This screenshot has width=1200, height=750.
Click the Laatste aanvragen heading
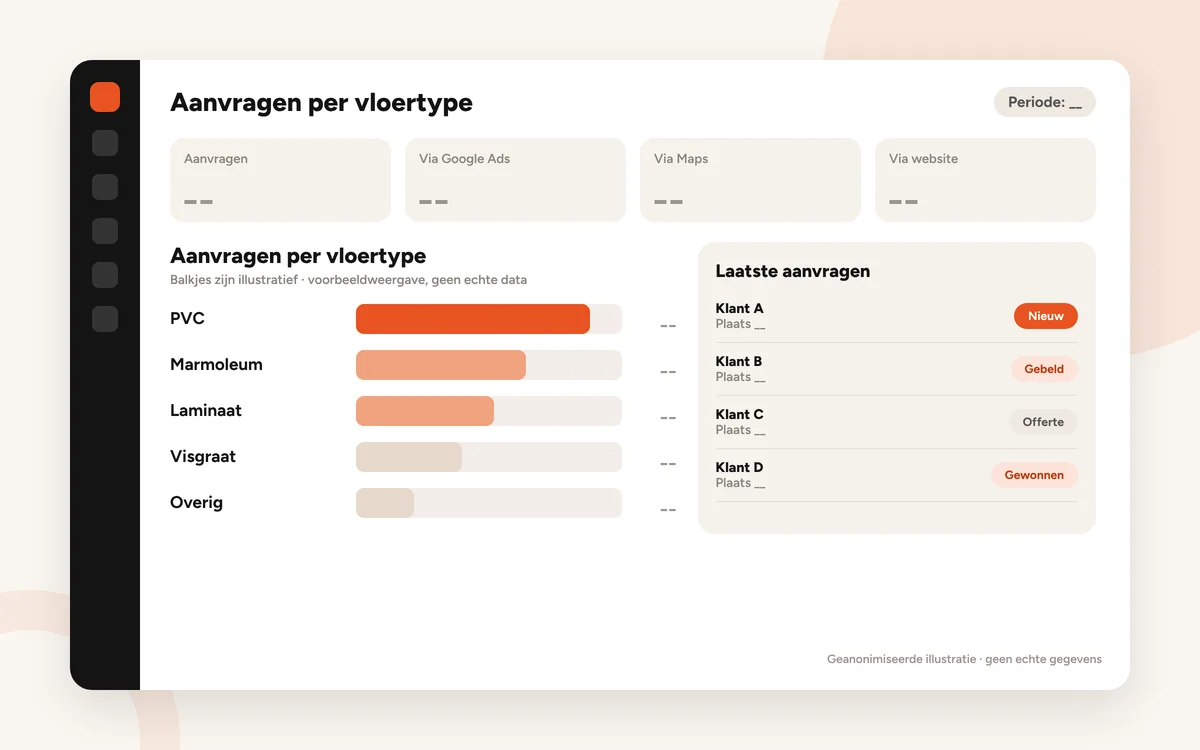793,271
